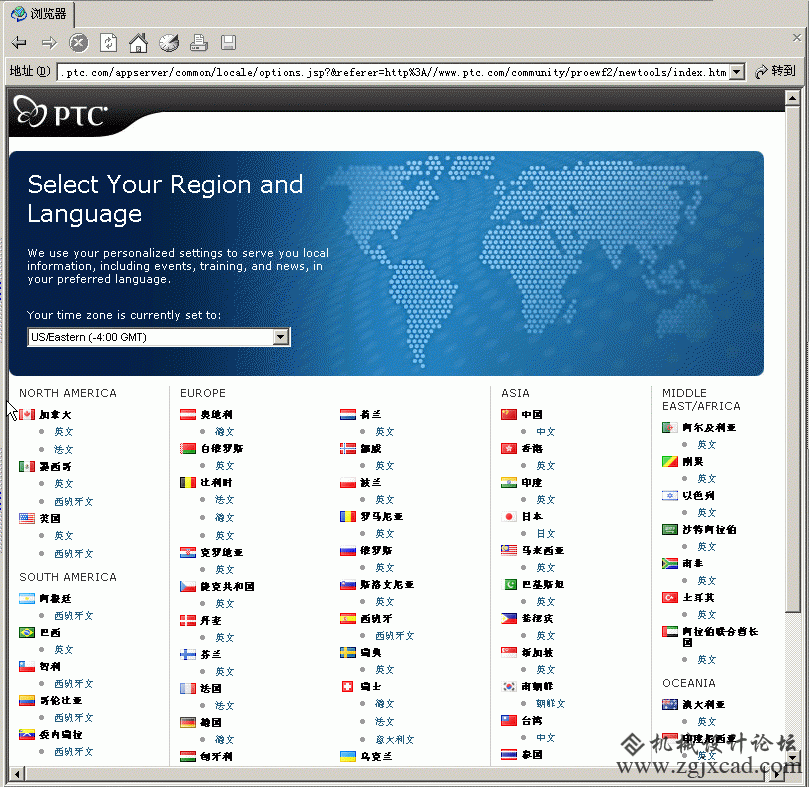Open the history clock icon in toolbar
The height and width of the screenshot is (787, 809).
169,43
